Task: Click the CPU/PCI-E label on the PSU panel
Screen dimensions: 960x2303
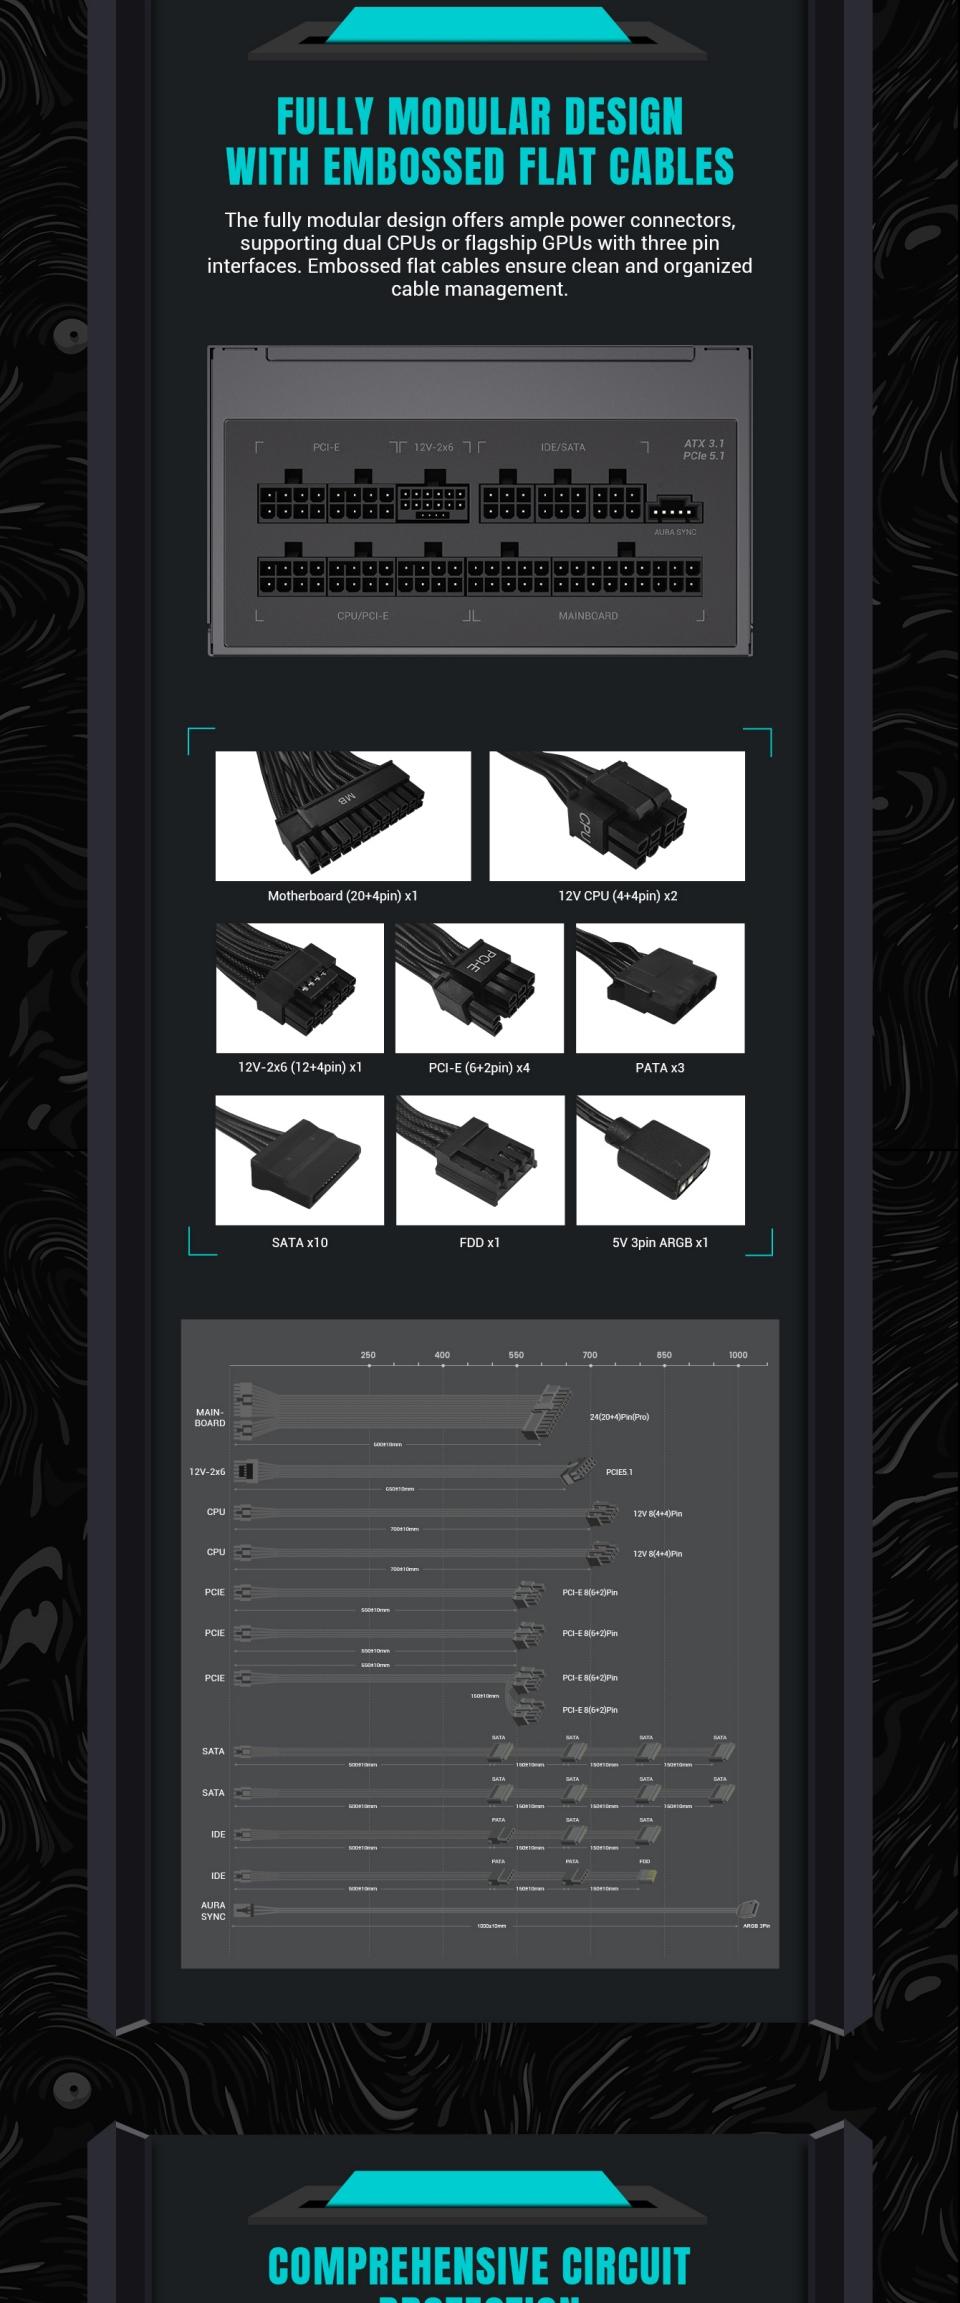Action: [x=362, y=616]
